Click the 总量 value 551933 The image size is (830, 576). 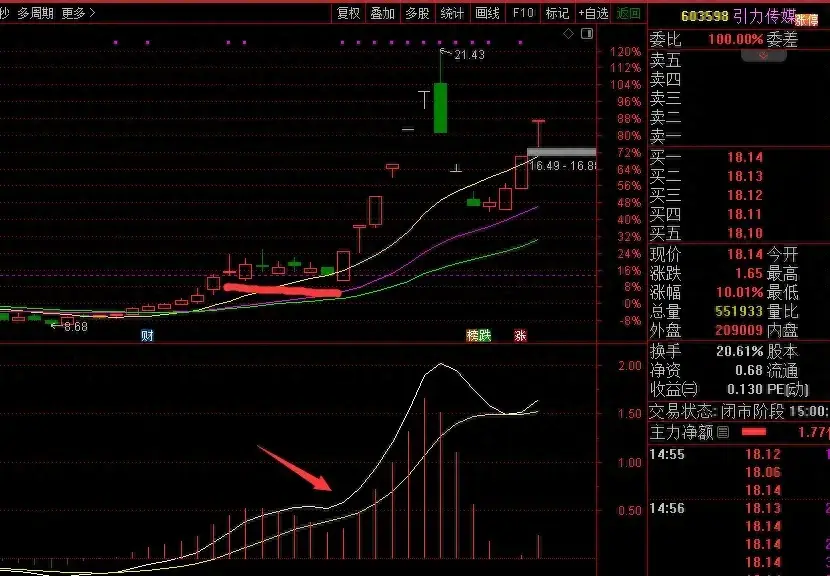(739, 311)
